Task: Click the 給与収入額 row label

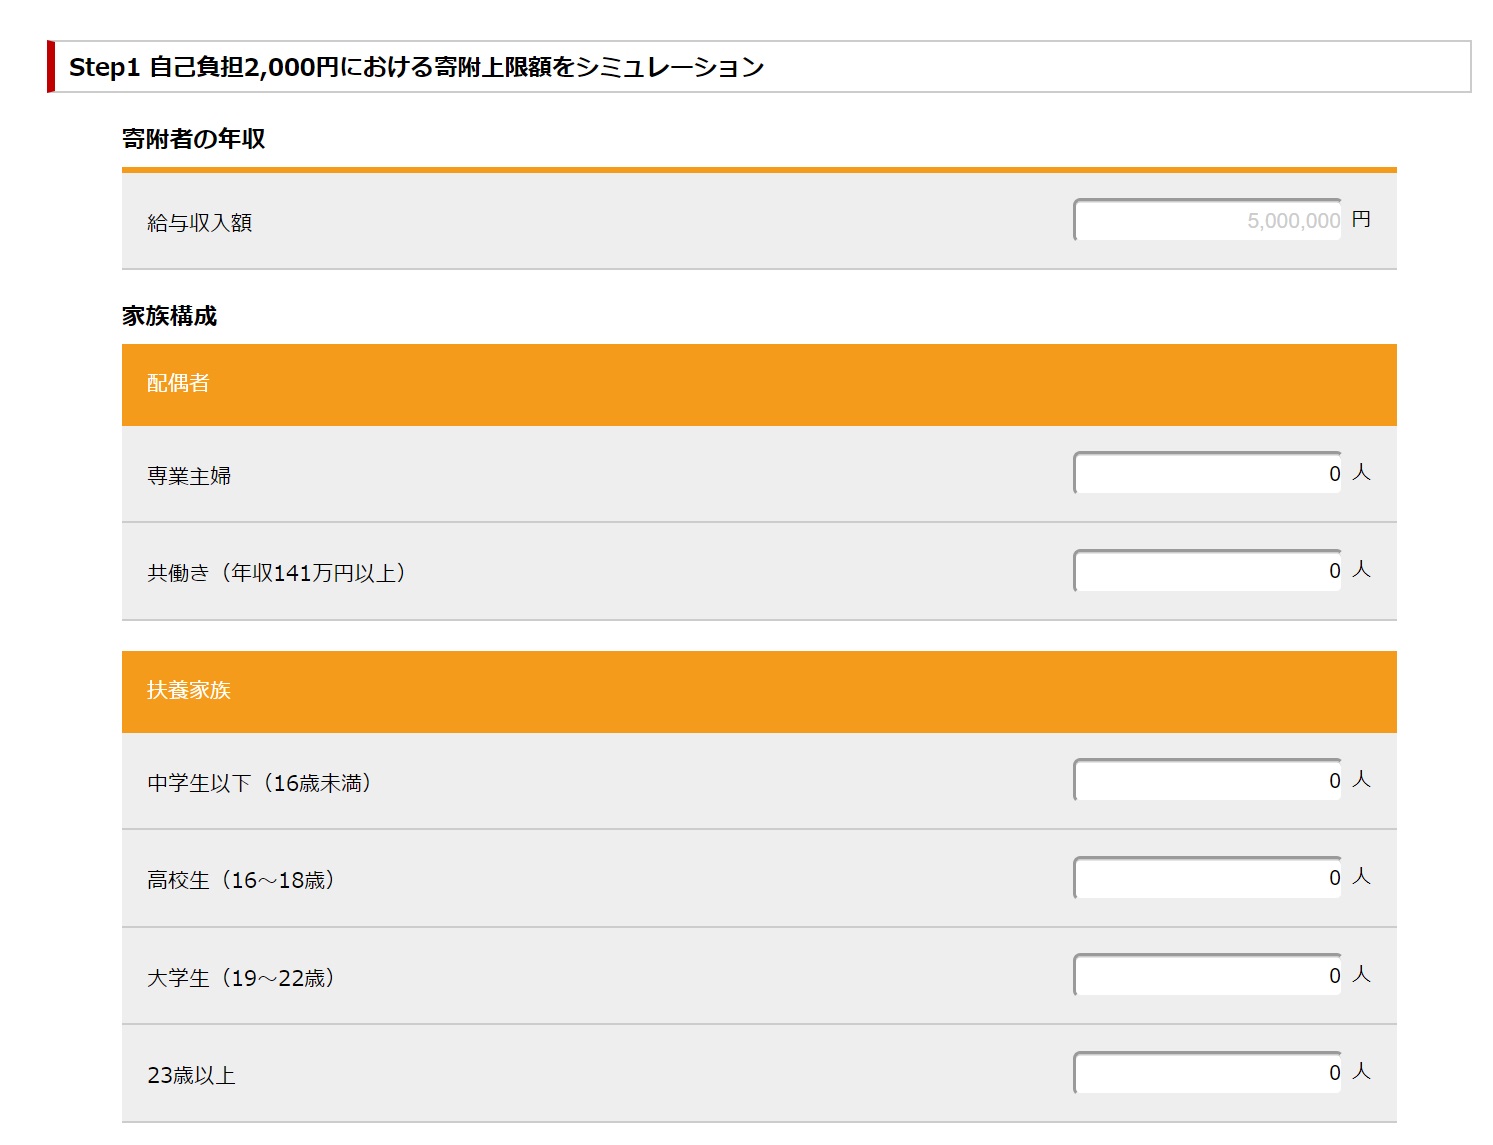Action: (x=199, y=223)
